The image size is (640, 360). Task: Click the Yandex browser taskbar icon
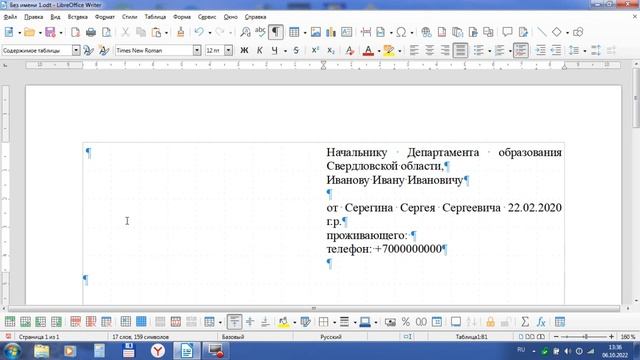pos(158,351)
